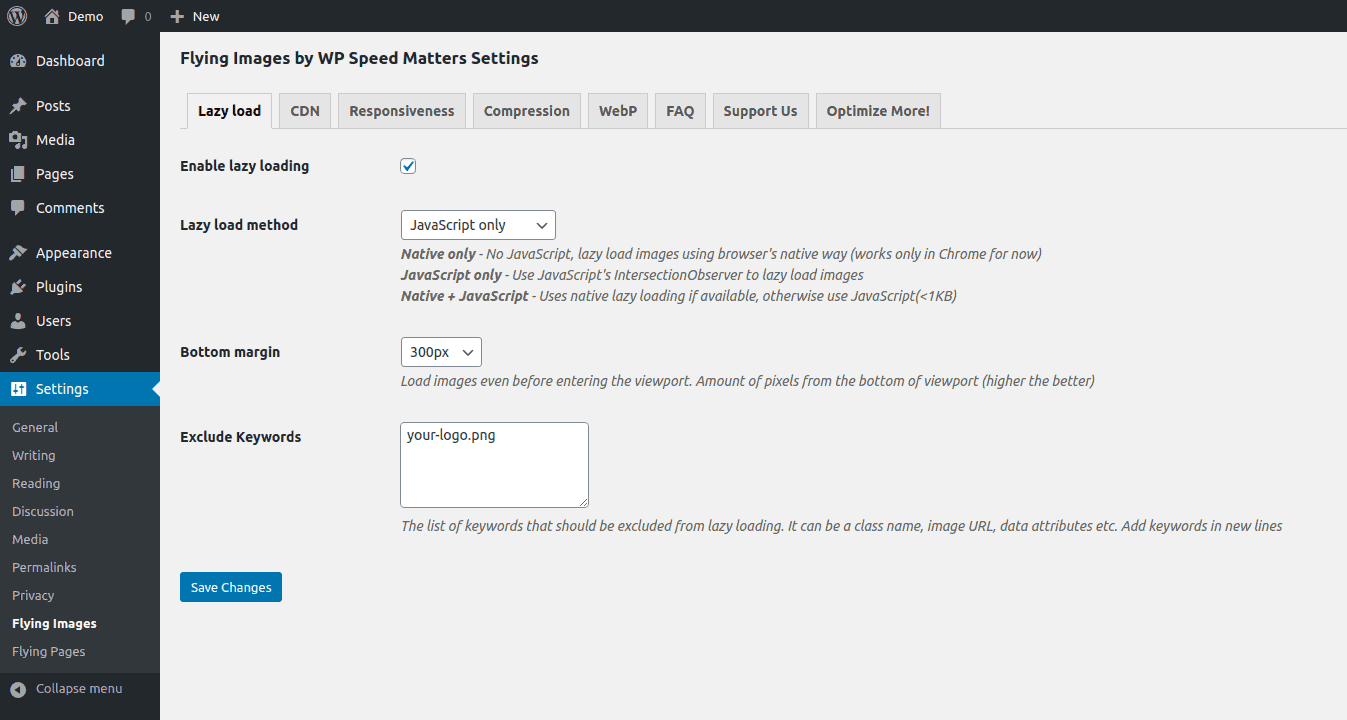This screenshot has height=720, width=1347.
Task: Go to Permalinks settings submenu
Action: pyautogui.click(x=44, y=567)
